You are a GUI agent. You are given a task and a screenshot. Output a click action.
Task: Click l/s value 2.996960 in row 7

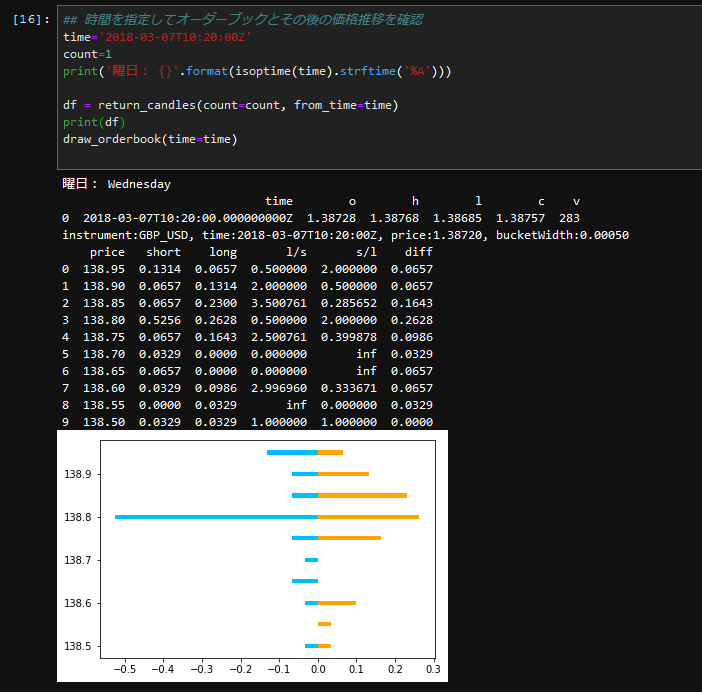pos(279,388)
